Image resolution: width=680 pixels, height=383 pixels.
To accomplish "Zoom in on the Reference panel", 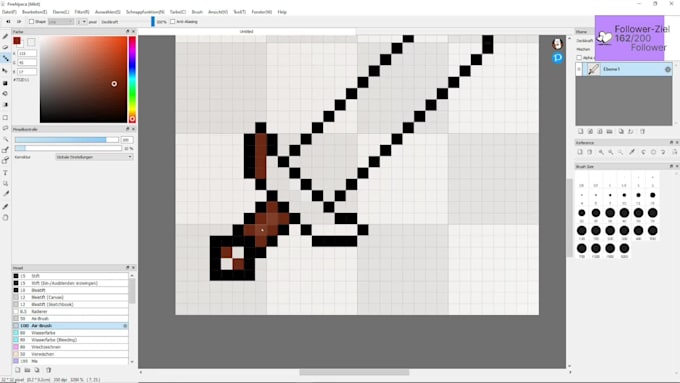I will (x=601, y=152).
